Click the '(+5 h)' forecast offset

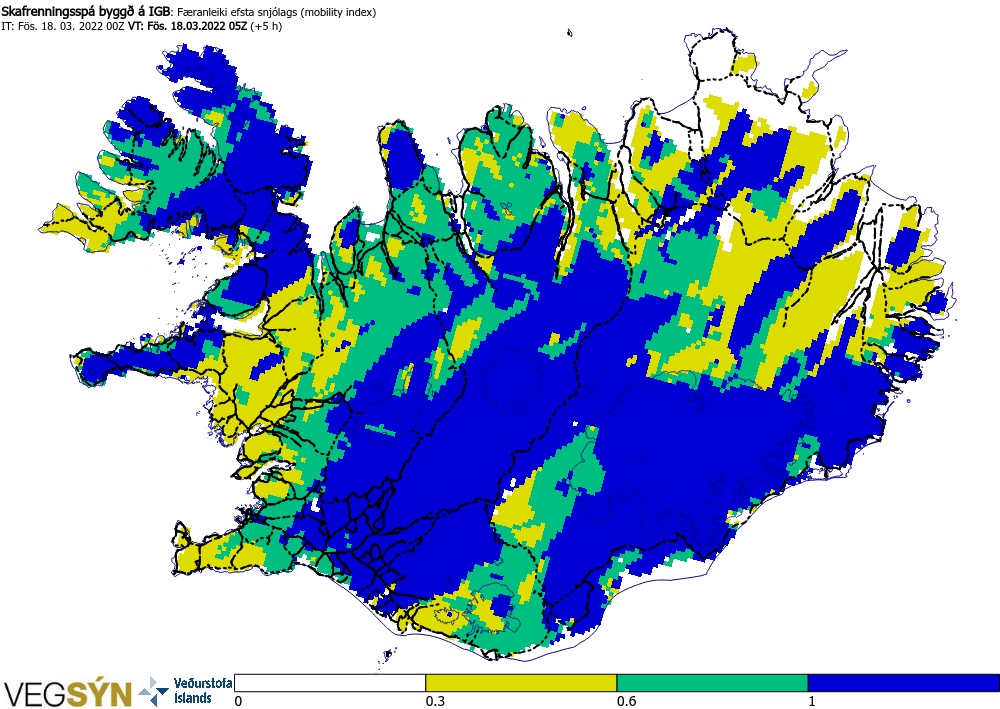(267, 26)
